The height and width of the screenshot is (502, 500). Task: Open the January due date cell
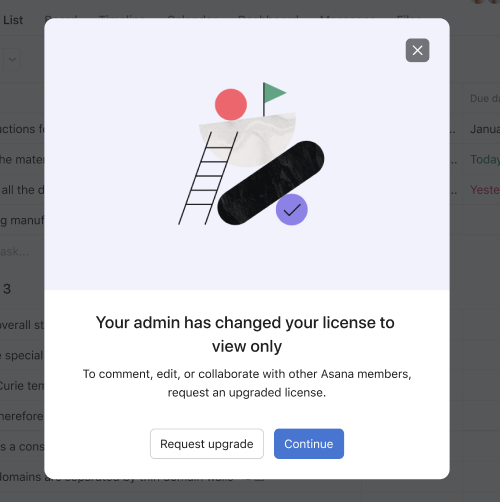485,129
